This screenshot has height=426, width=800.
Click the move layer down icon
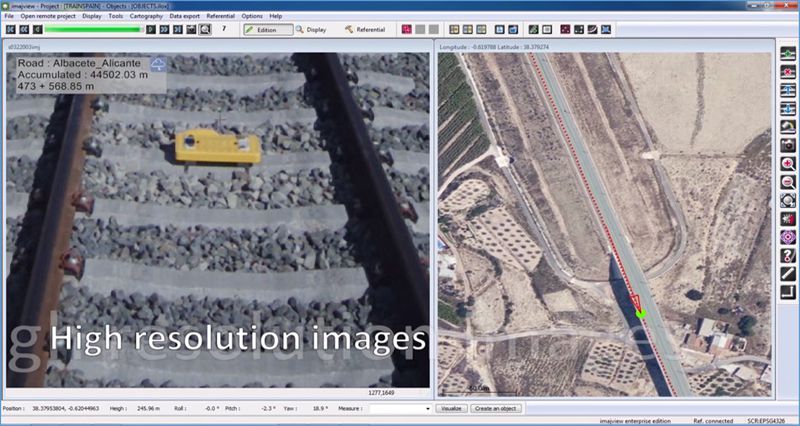tap(788, 109)
